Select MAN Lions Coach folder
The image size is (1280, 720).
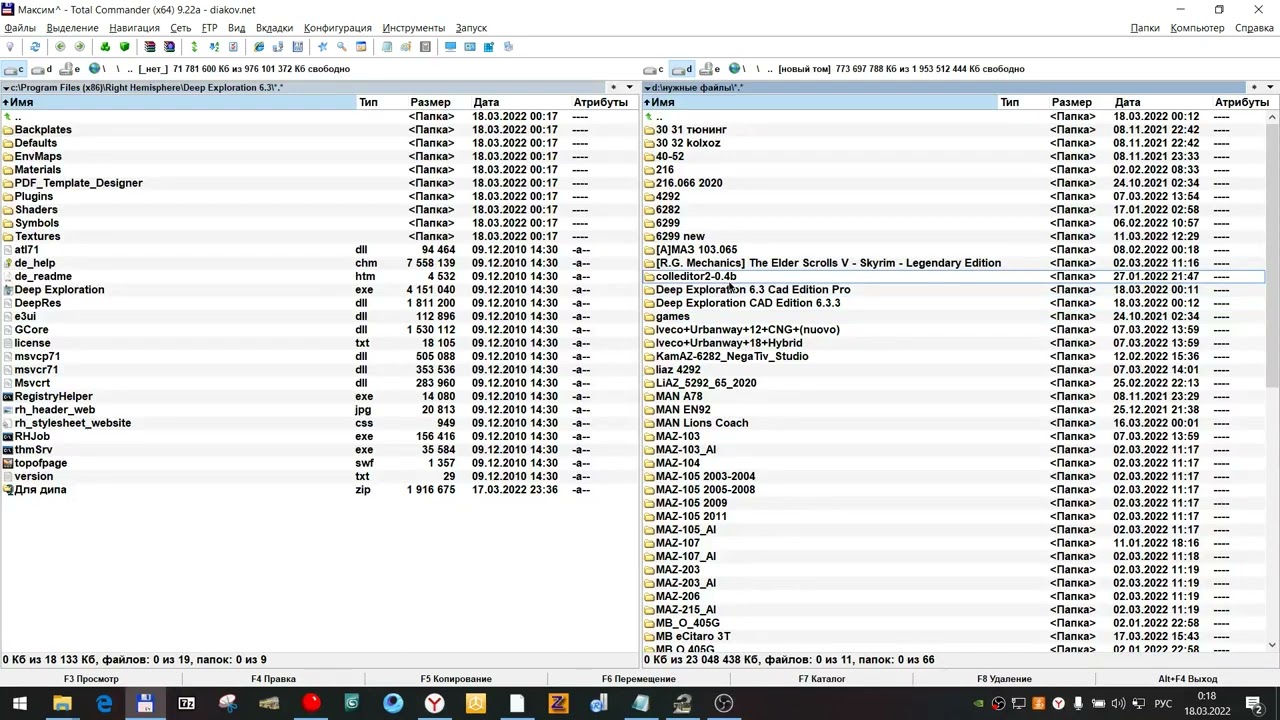[x=702, y=423]
